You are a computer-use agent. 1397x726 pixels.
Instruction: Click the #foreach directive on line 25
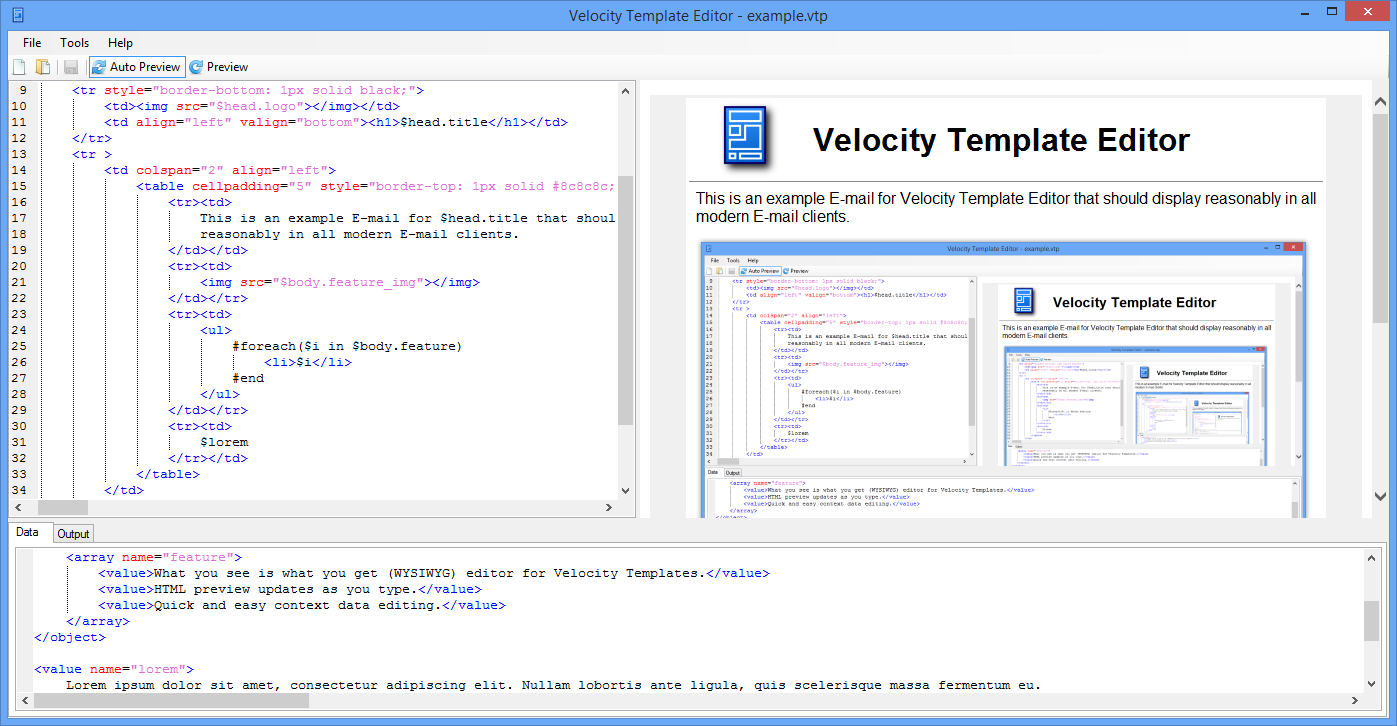click(x=347, y=346)
